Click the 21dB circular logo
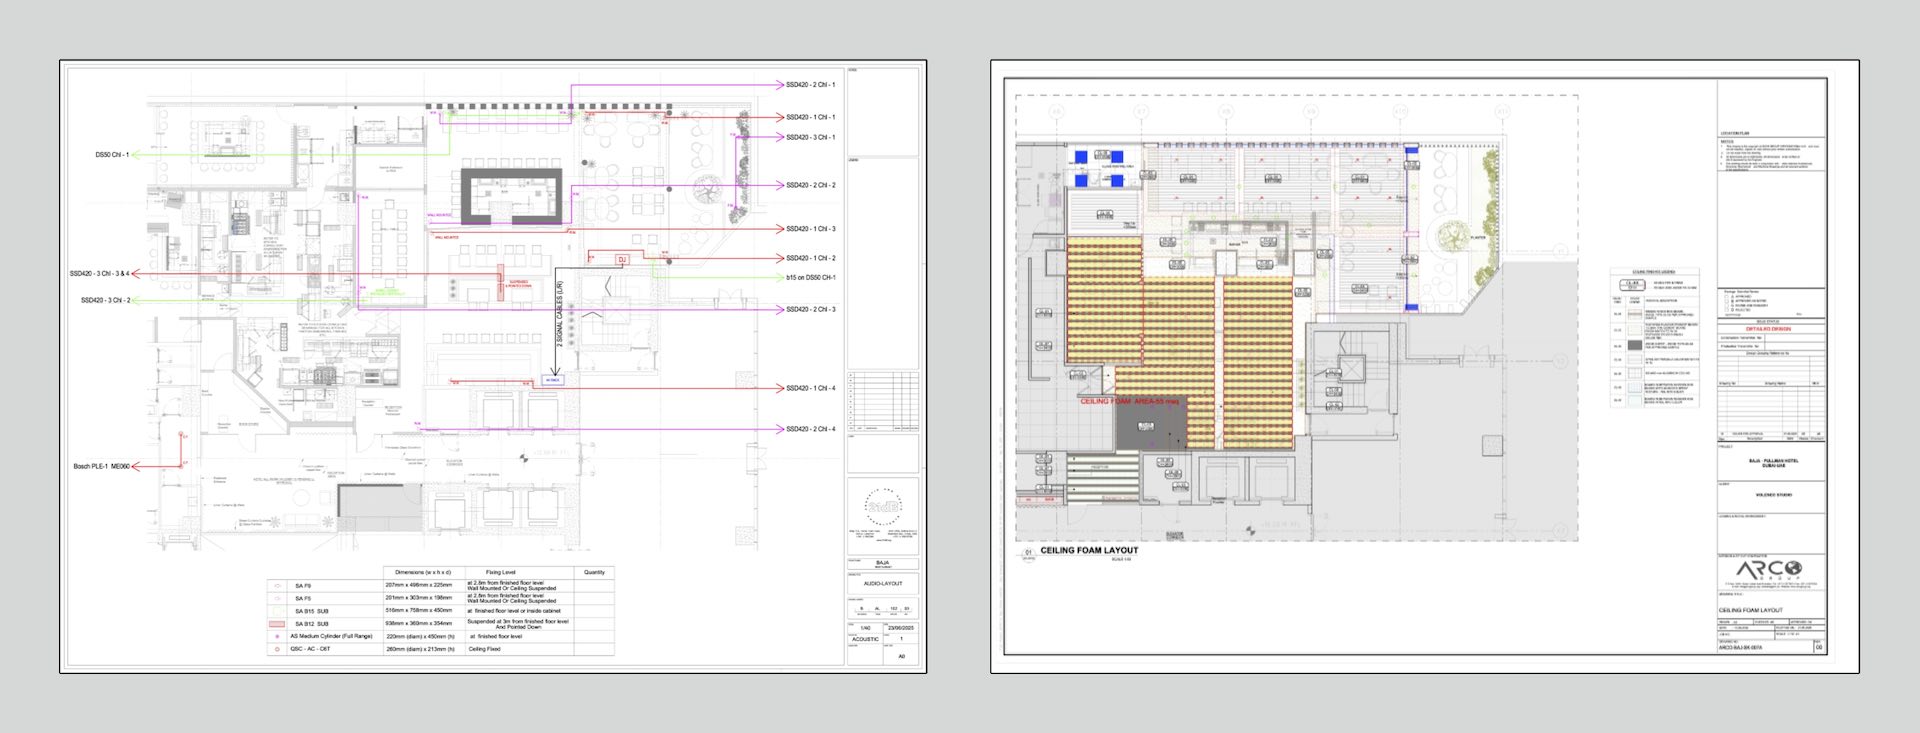 pos(883,507)
